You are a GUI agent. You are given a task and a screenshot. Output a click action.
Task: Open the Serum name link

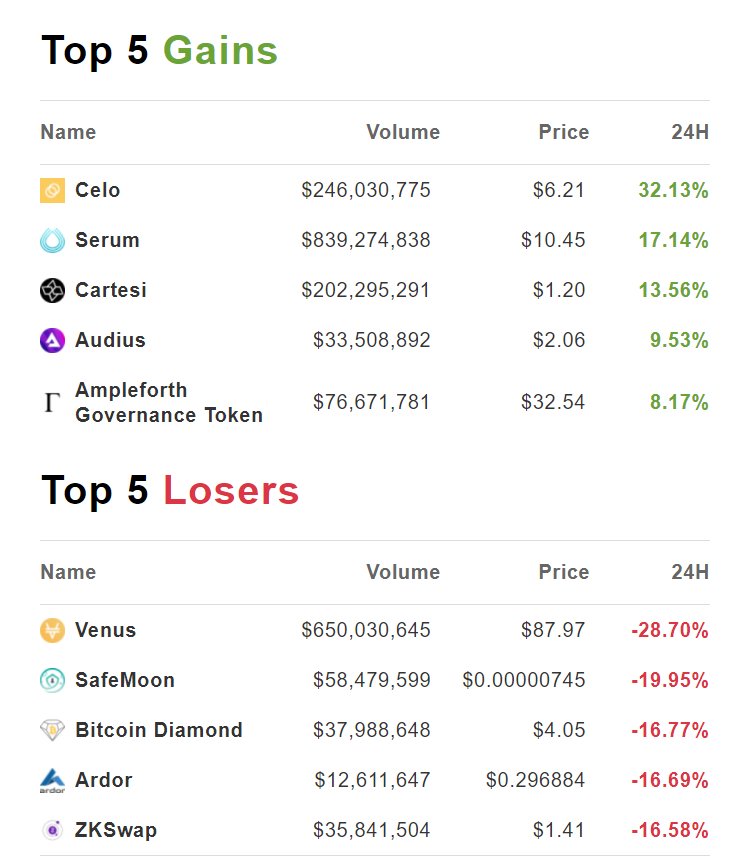click(108, 240)
